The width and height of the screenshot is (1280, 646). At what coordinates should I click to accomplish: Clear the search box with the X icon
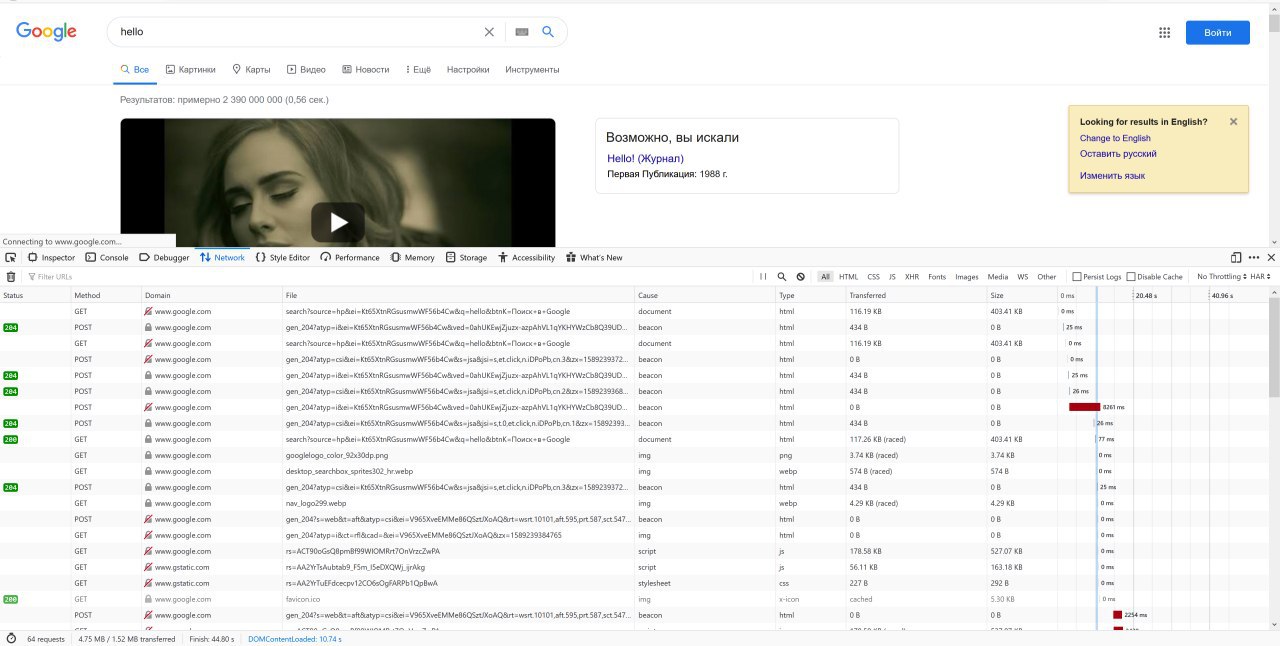pos(489,32)
